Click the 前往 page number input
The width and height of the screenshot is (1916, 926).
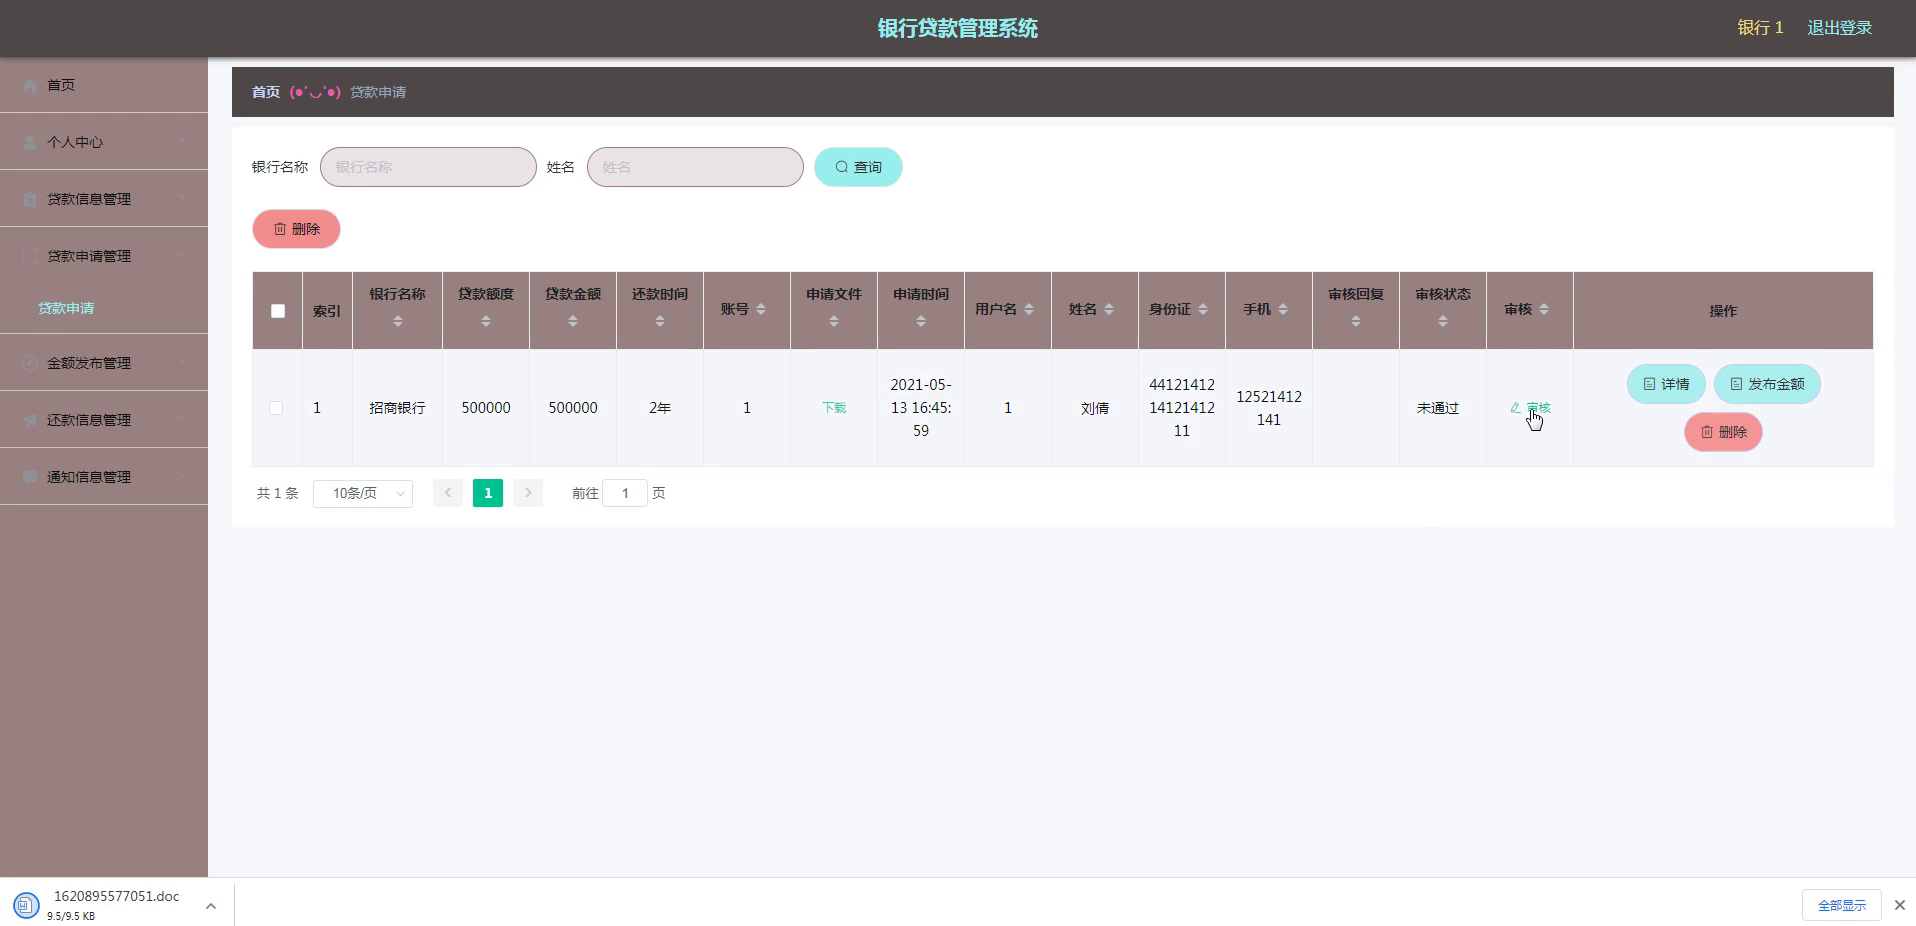pos(625,493)
